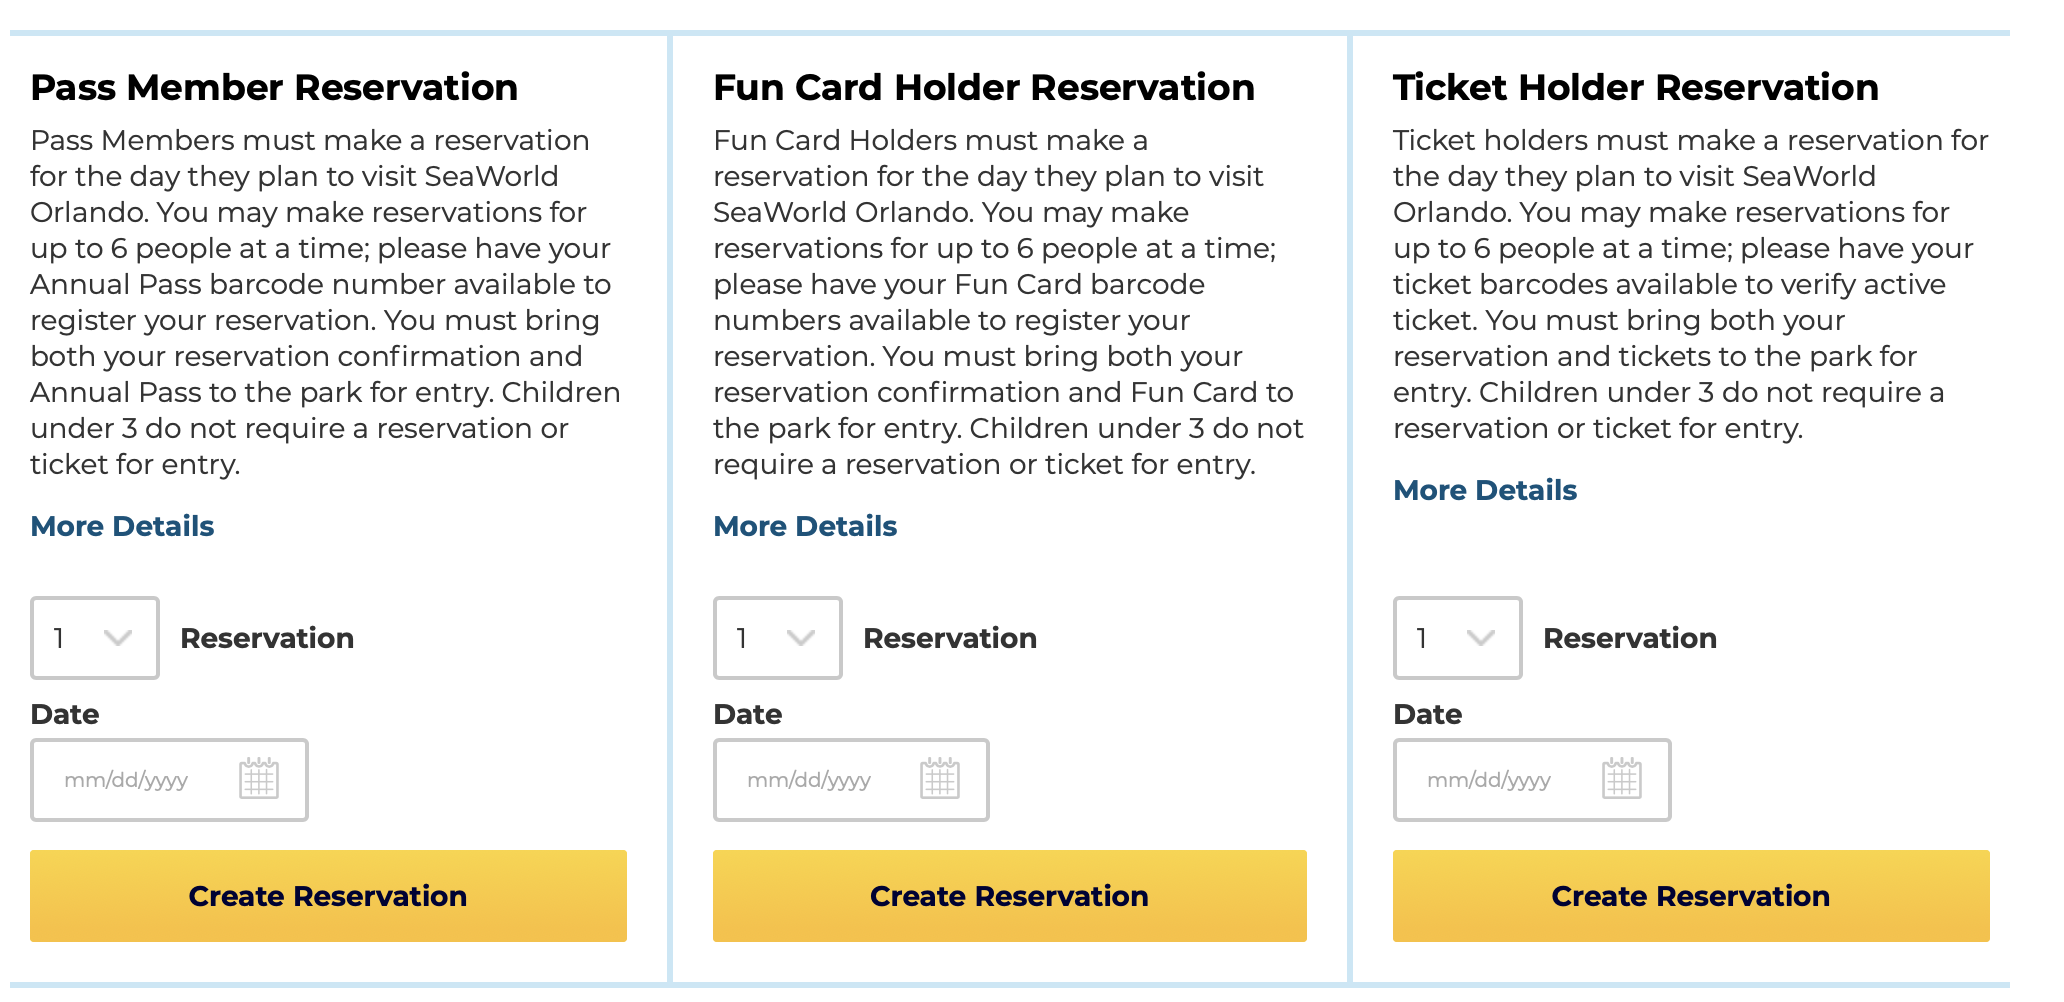Expand Fun Card Holder reservation quantity dropdown
2064x1002 pixels.
778,638
